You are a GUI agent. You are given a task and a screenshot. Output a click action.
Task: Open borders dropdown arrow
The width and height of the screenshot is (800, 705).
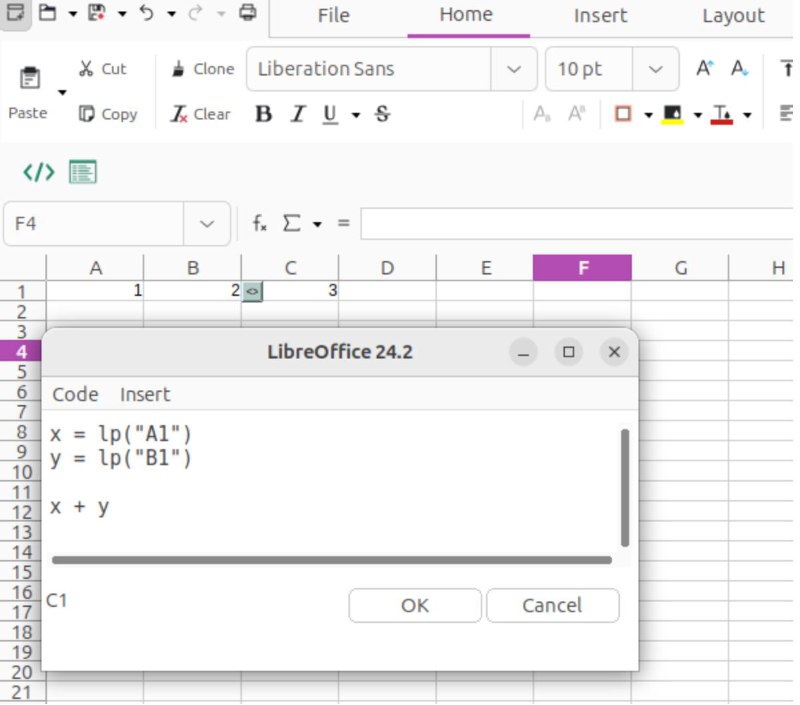(x=648, y=115)
